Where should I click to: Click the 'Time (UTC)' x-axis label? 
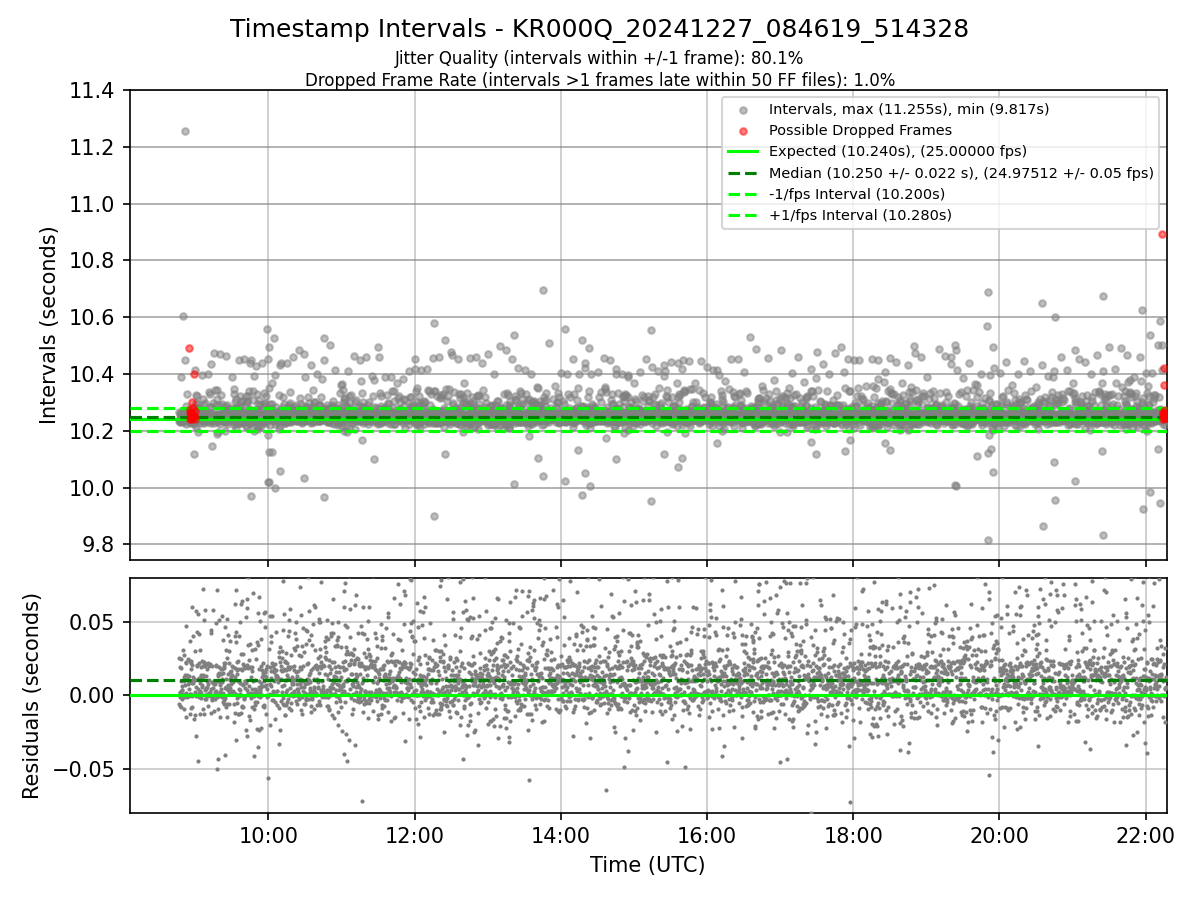(x=647, y=865)
